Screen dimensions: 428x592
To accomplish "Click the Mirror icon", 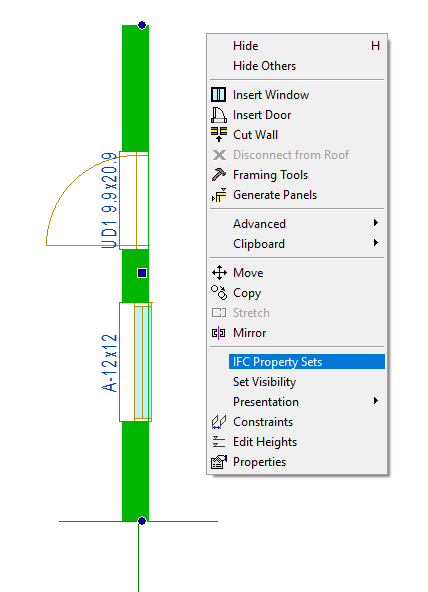I will click(219, 333).
